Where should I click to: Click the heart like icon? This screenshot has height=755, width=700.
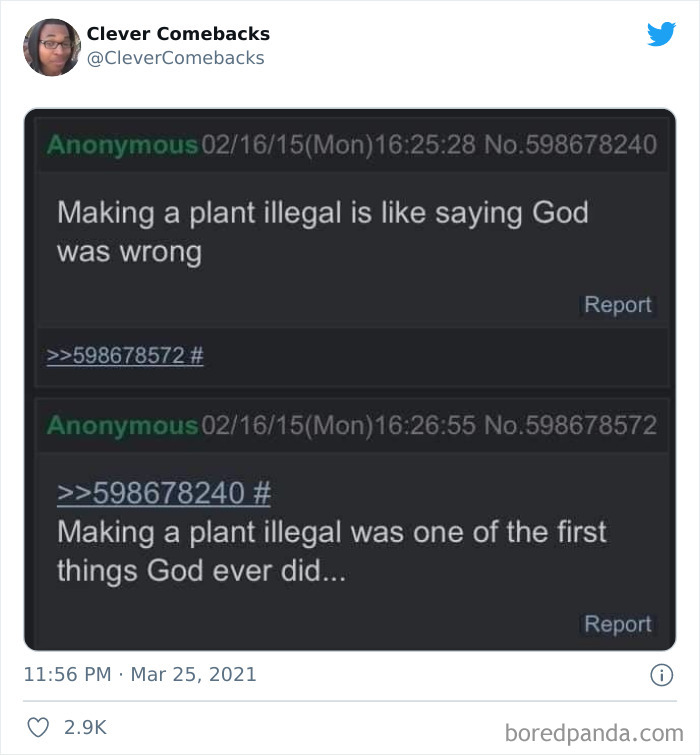click(38, 728)
